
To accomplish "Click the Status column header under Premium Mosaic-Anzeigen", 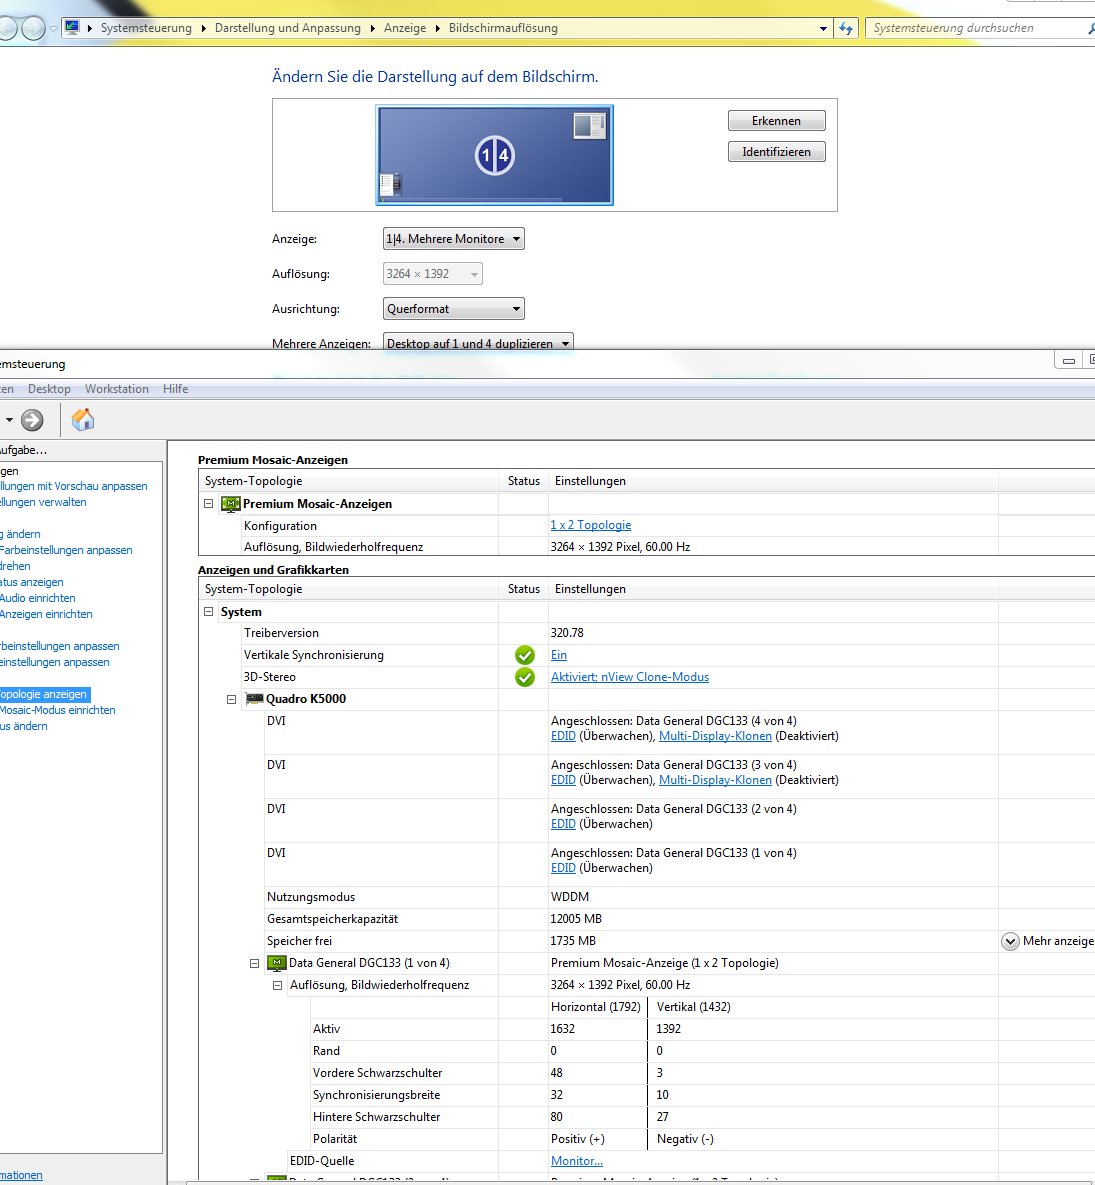I will tap(524, 481).
